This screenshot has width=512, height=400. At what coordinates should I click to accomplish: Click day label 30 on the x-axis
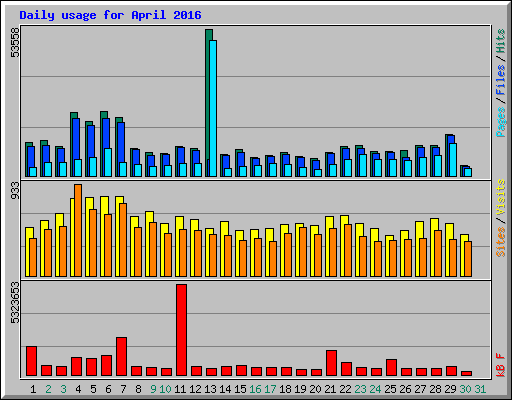[465, 389]
